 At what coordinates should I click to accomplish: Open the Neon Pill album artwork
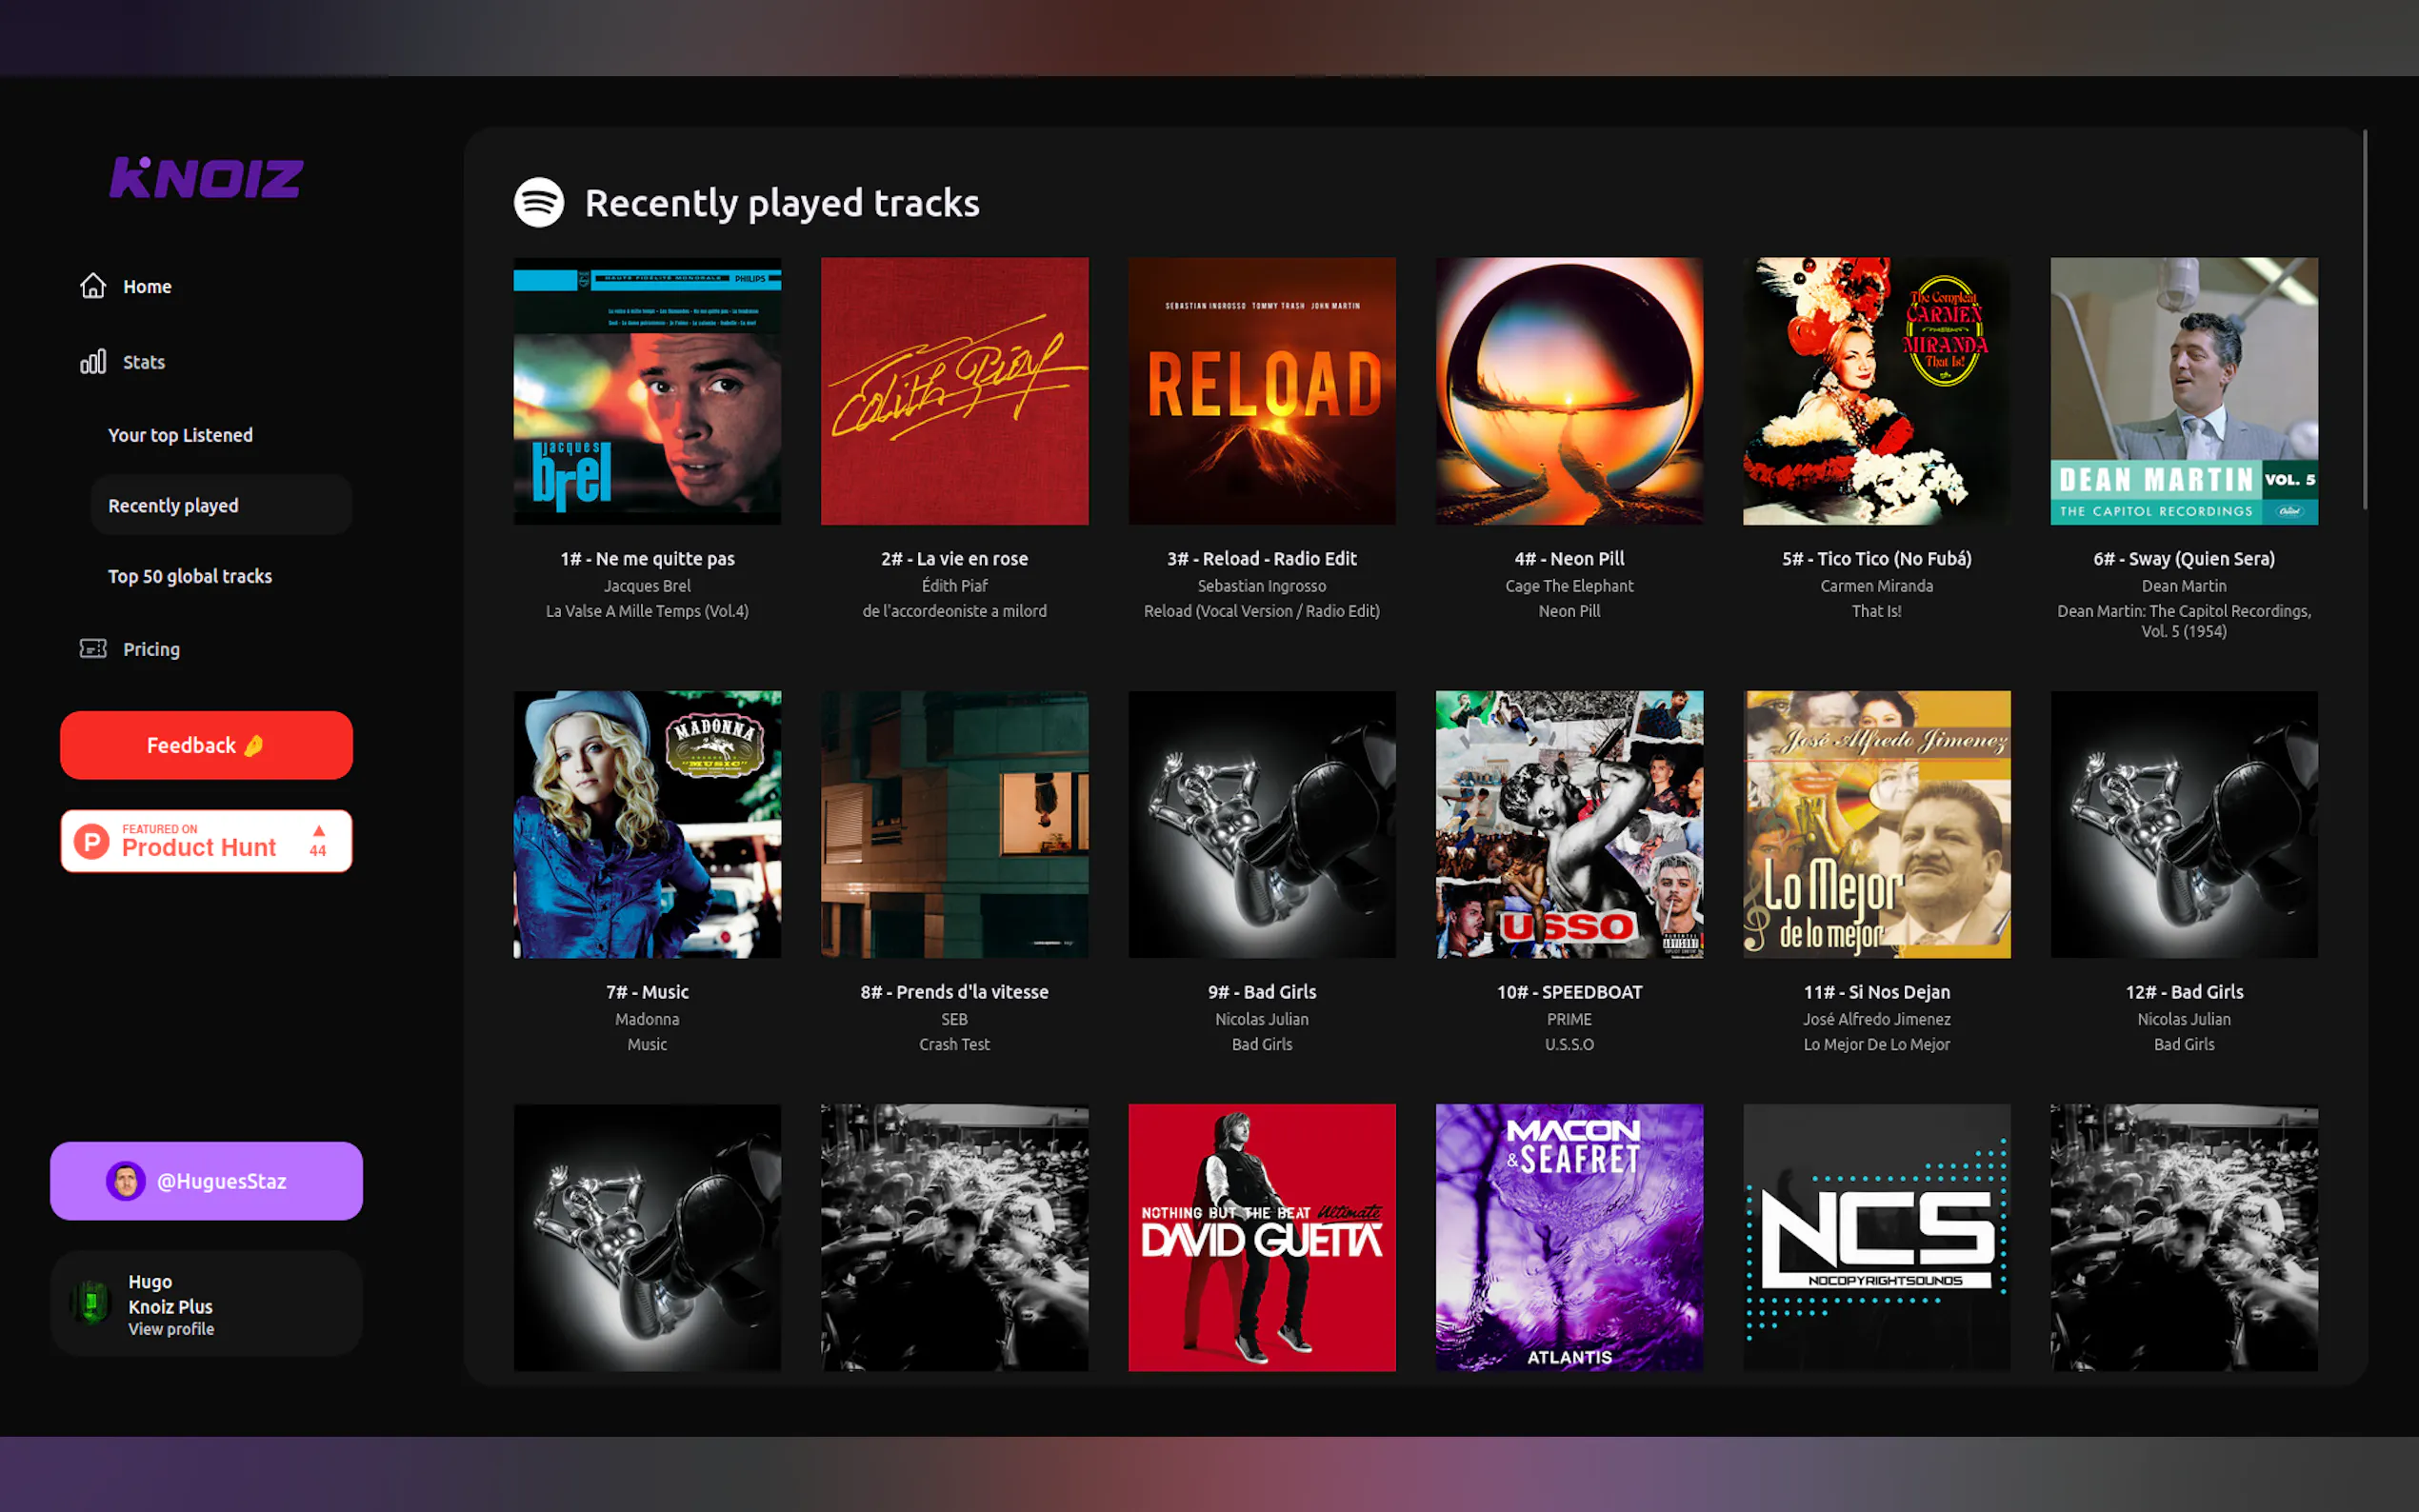click(x=1569, y=391)
